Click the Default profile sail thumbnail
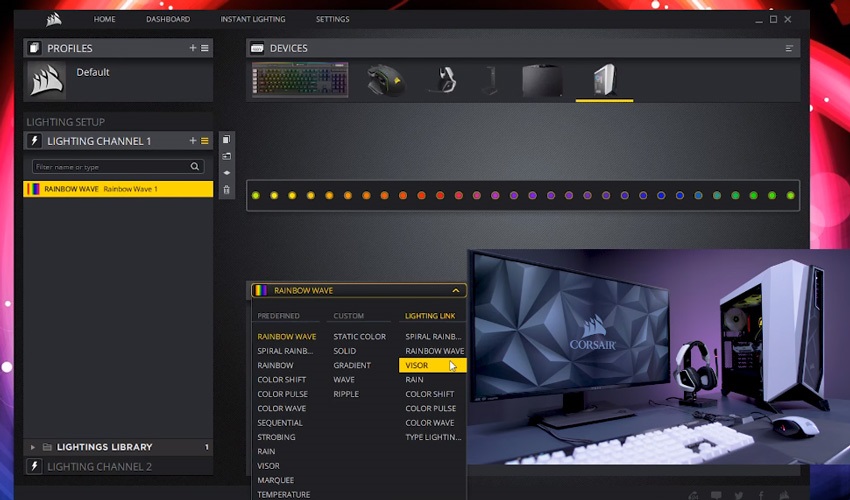The image size is (850, 500). [x=47, y=80]
